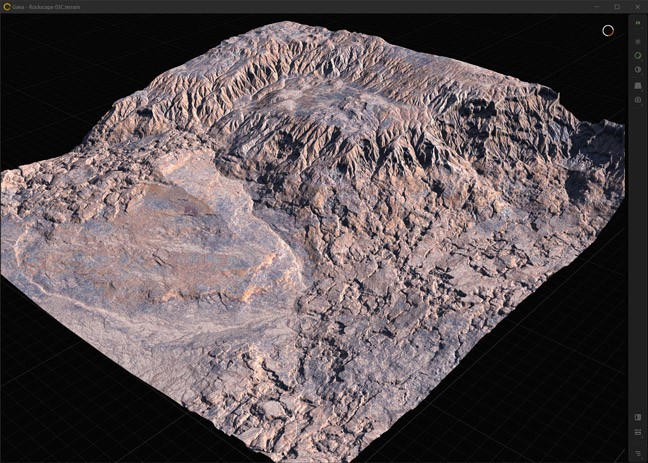Viewport: 648px width, 463px height.
Task: Open the viewport display settings icon
Action: coord(638,41)
